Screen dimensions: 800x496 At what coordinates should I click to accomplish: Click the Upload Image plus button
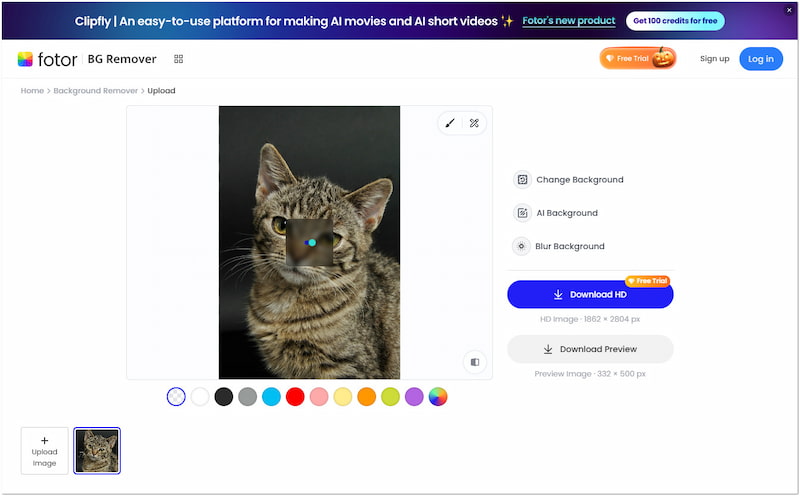point(45,450)
